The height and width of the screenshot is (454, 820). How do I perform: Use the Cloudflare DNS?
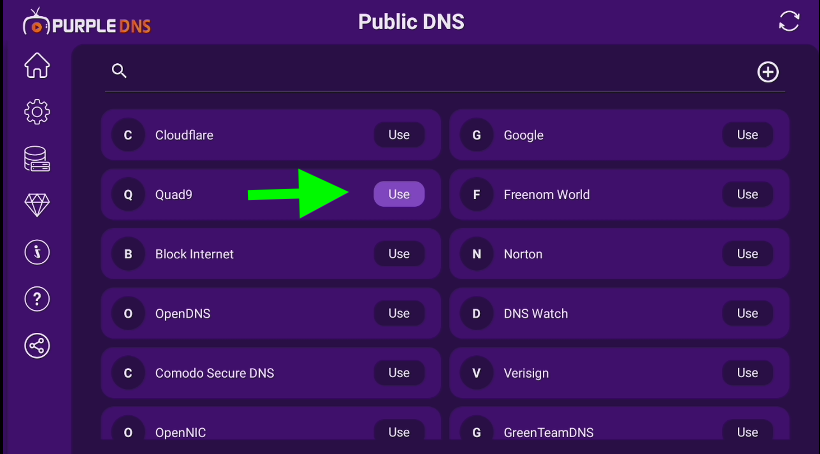click(x=399, y=135)
